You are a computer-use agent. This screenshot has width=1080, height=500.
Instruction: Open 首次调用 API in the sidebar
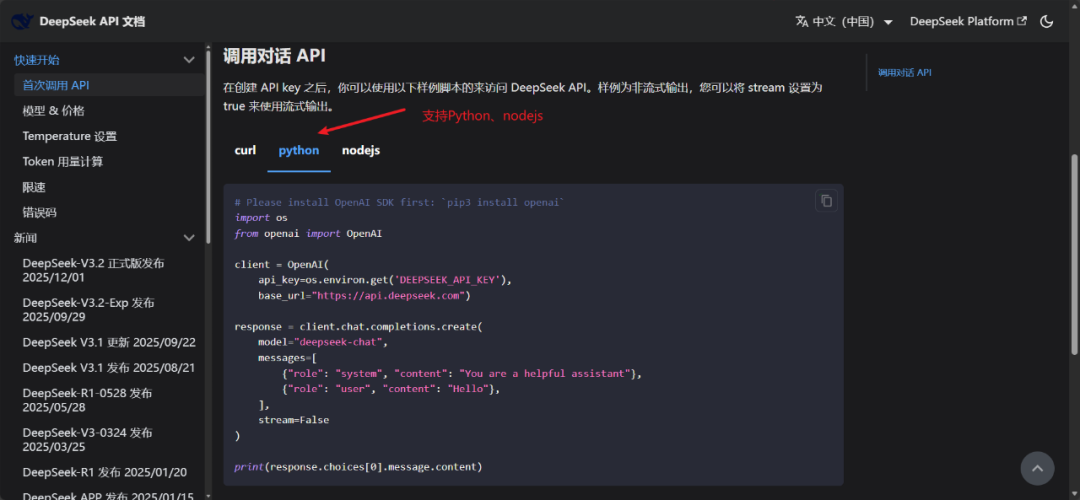(109, 85)
